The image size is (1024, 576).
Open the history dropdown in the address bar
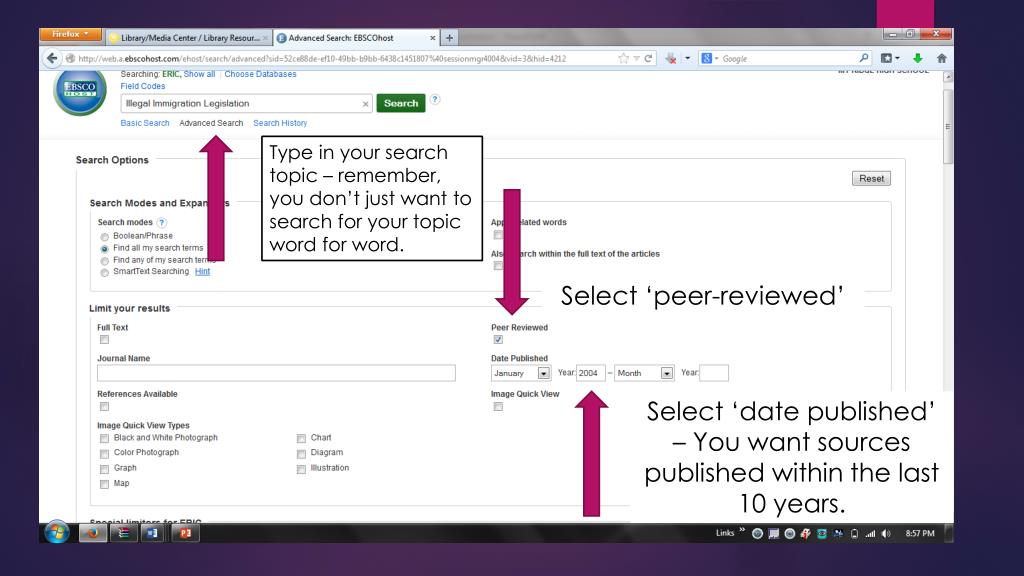[x=637, y=58]
